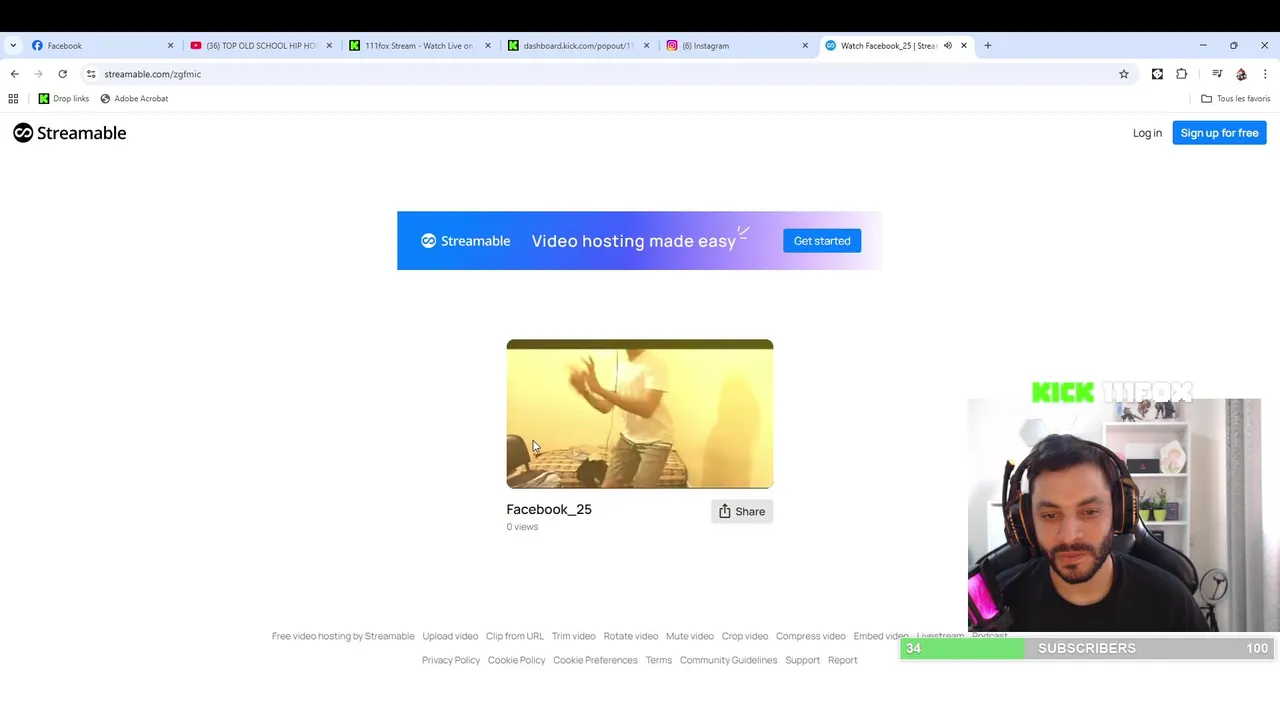Open the Privacy Policy link
The width and height of the screenshot is (1280, 720).
pos(451,660)
